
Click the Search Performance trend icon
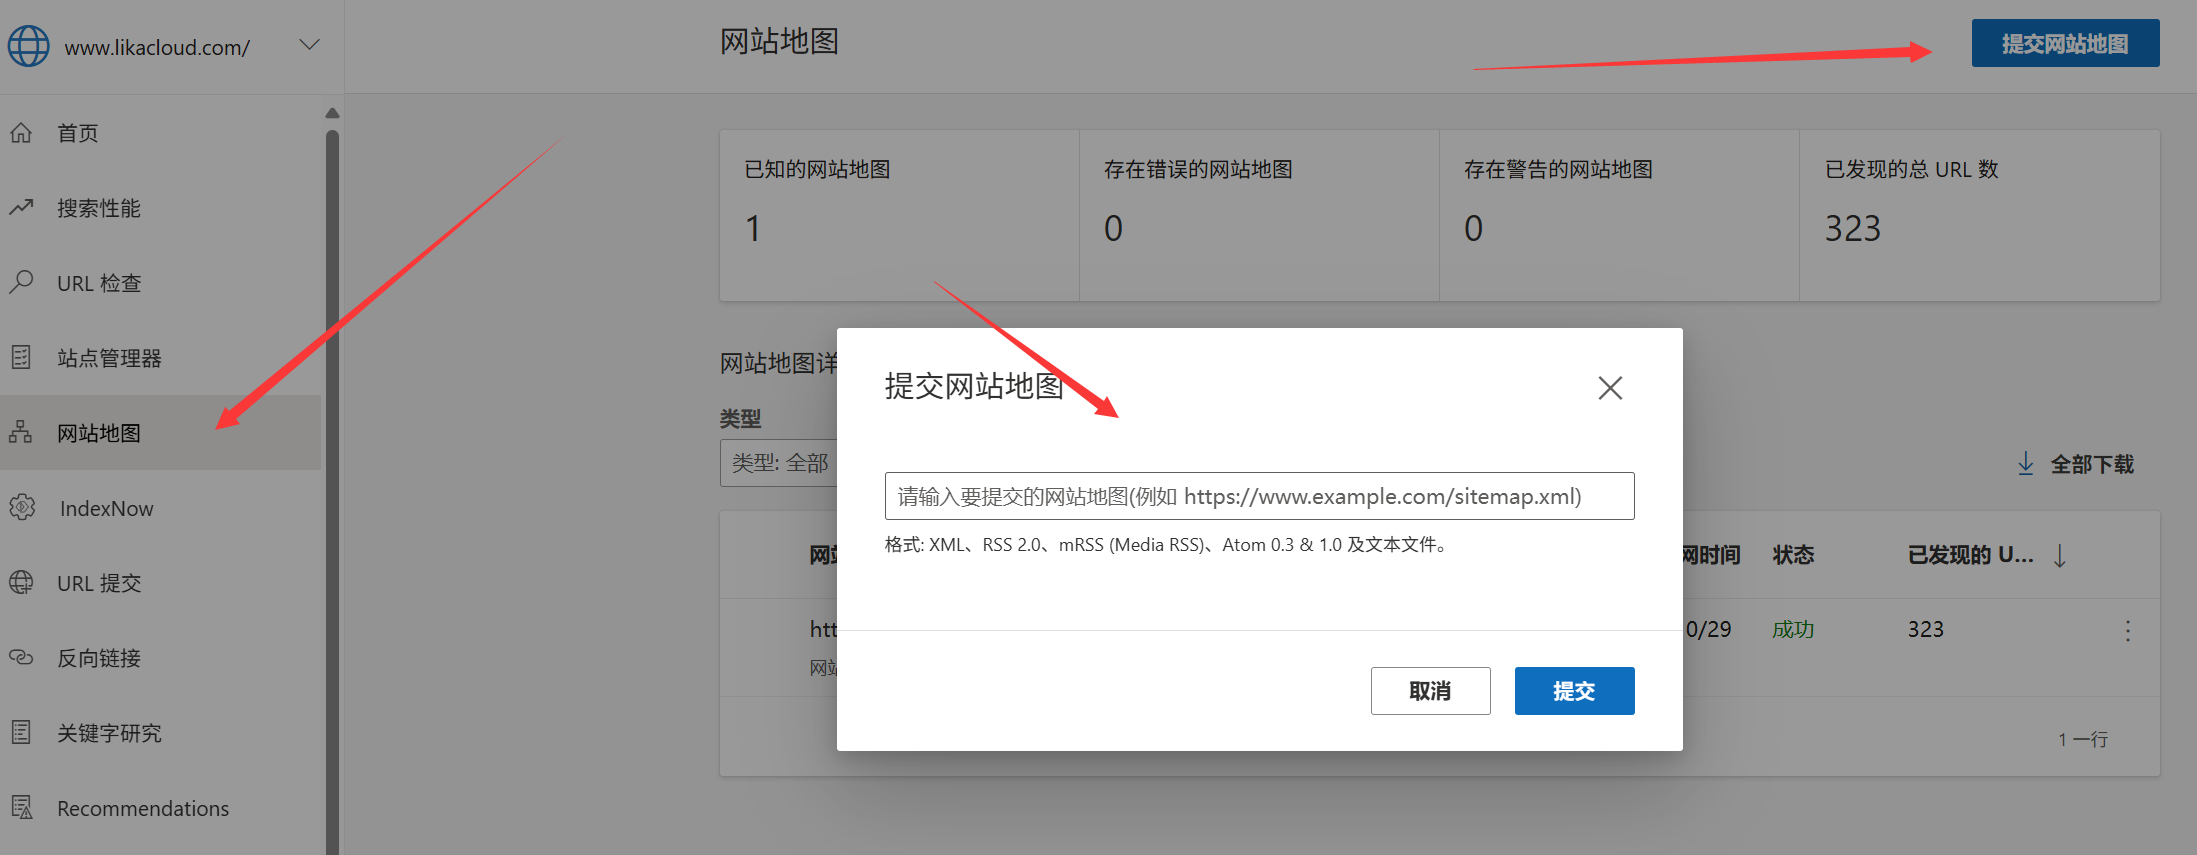click(21, 207)
